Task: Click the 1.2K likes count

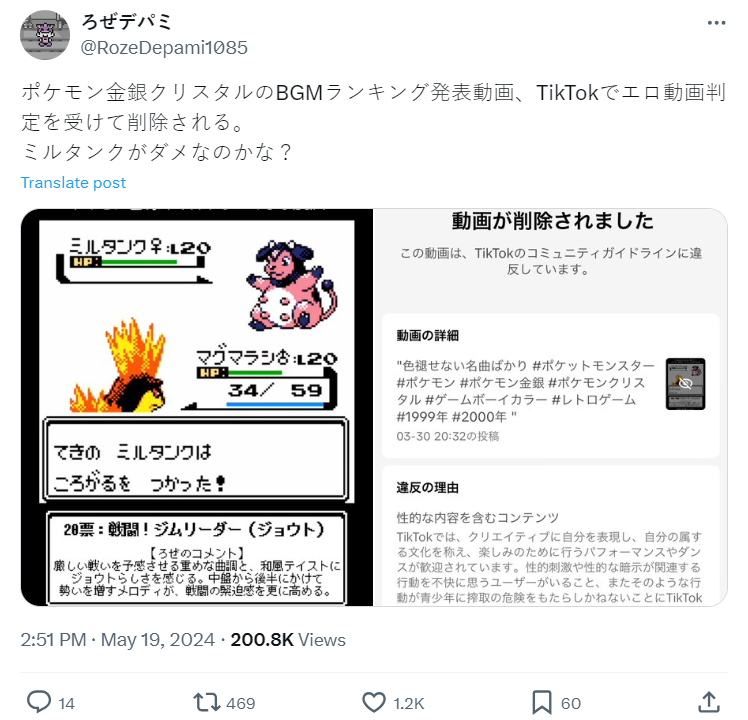Action: tap(409, 703)
